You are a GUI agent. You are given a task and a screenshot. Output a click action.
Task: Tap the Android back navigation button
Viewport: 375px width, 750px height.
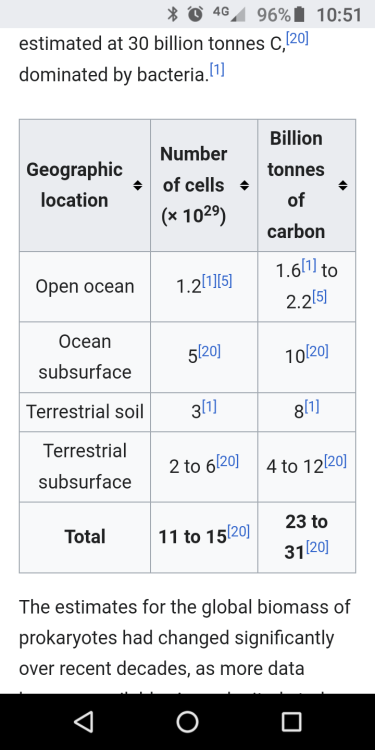click(x=84, y=721)
